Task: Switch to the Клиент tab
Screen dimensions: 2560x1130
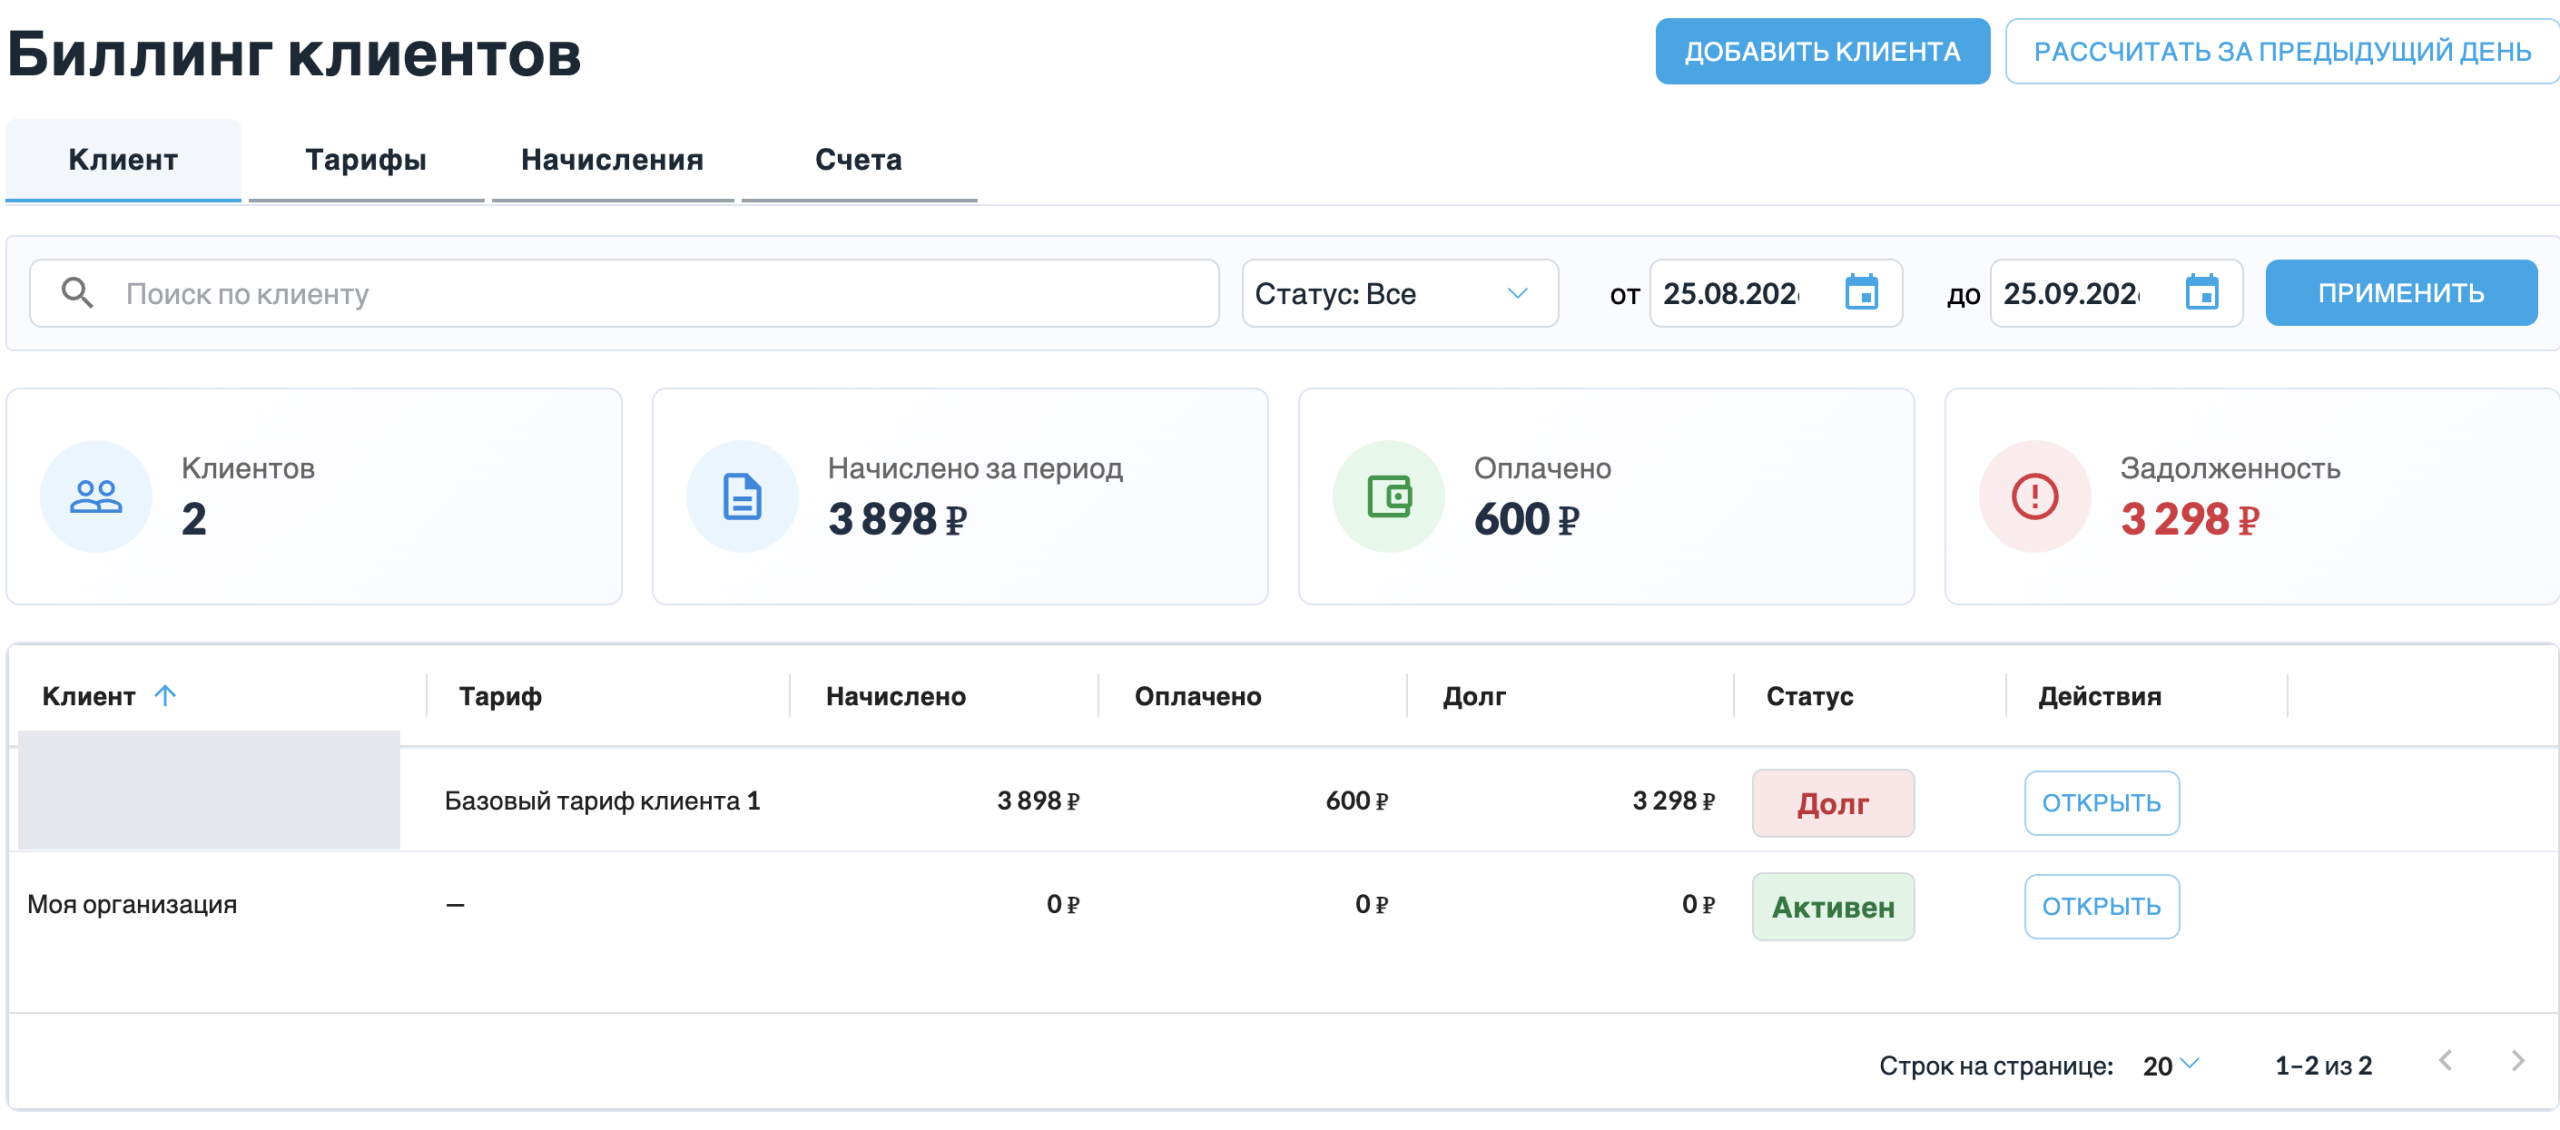Action: pos(123,160)
